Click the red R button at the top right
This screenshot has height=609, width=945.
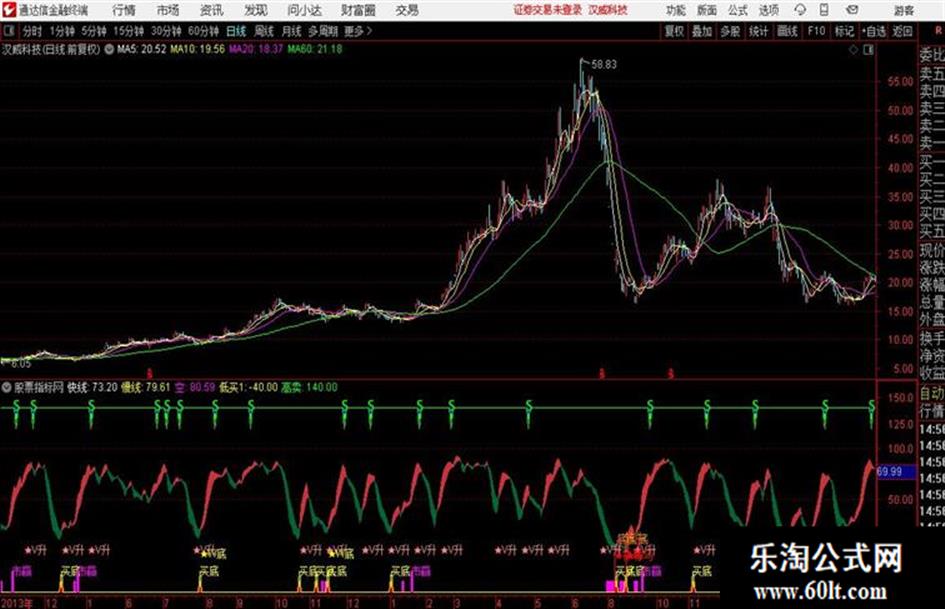939,31
